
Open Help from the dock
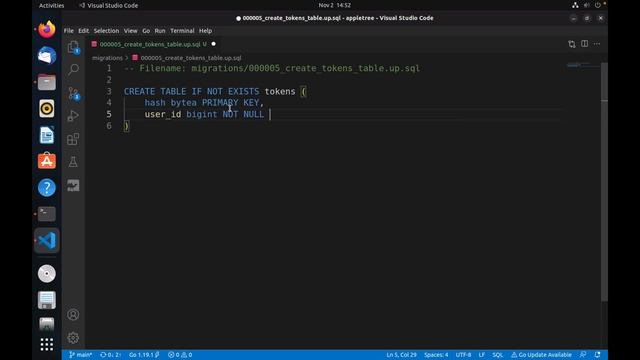point(47,188)
